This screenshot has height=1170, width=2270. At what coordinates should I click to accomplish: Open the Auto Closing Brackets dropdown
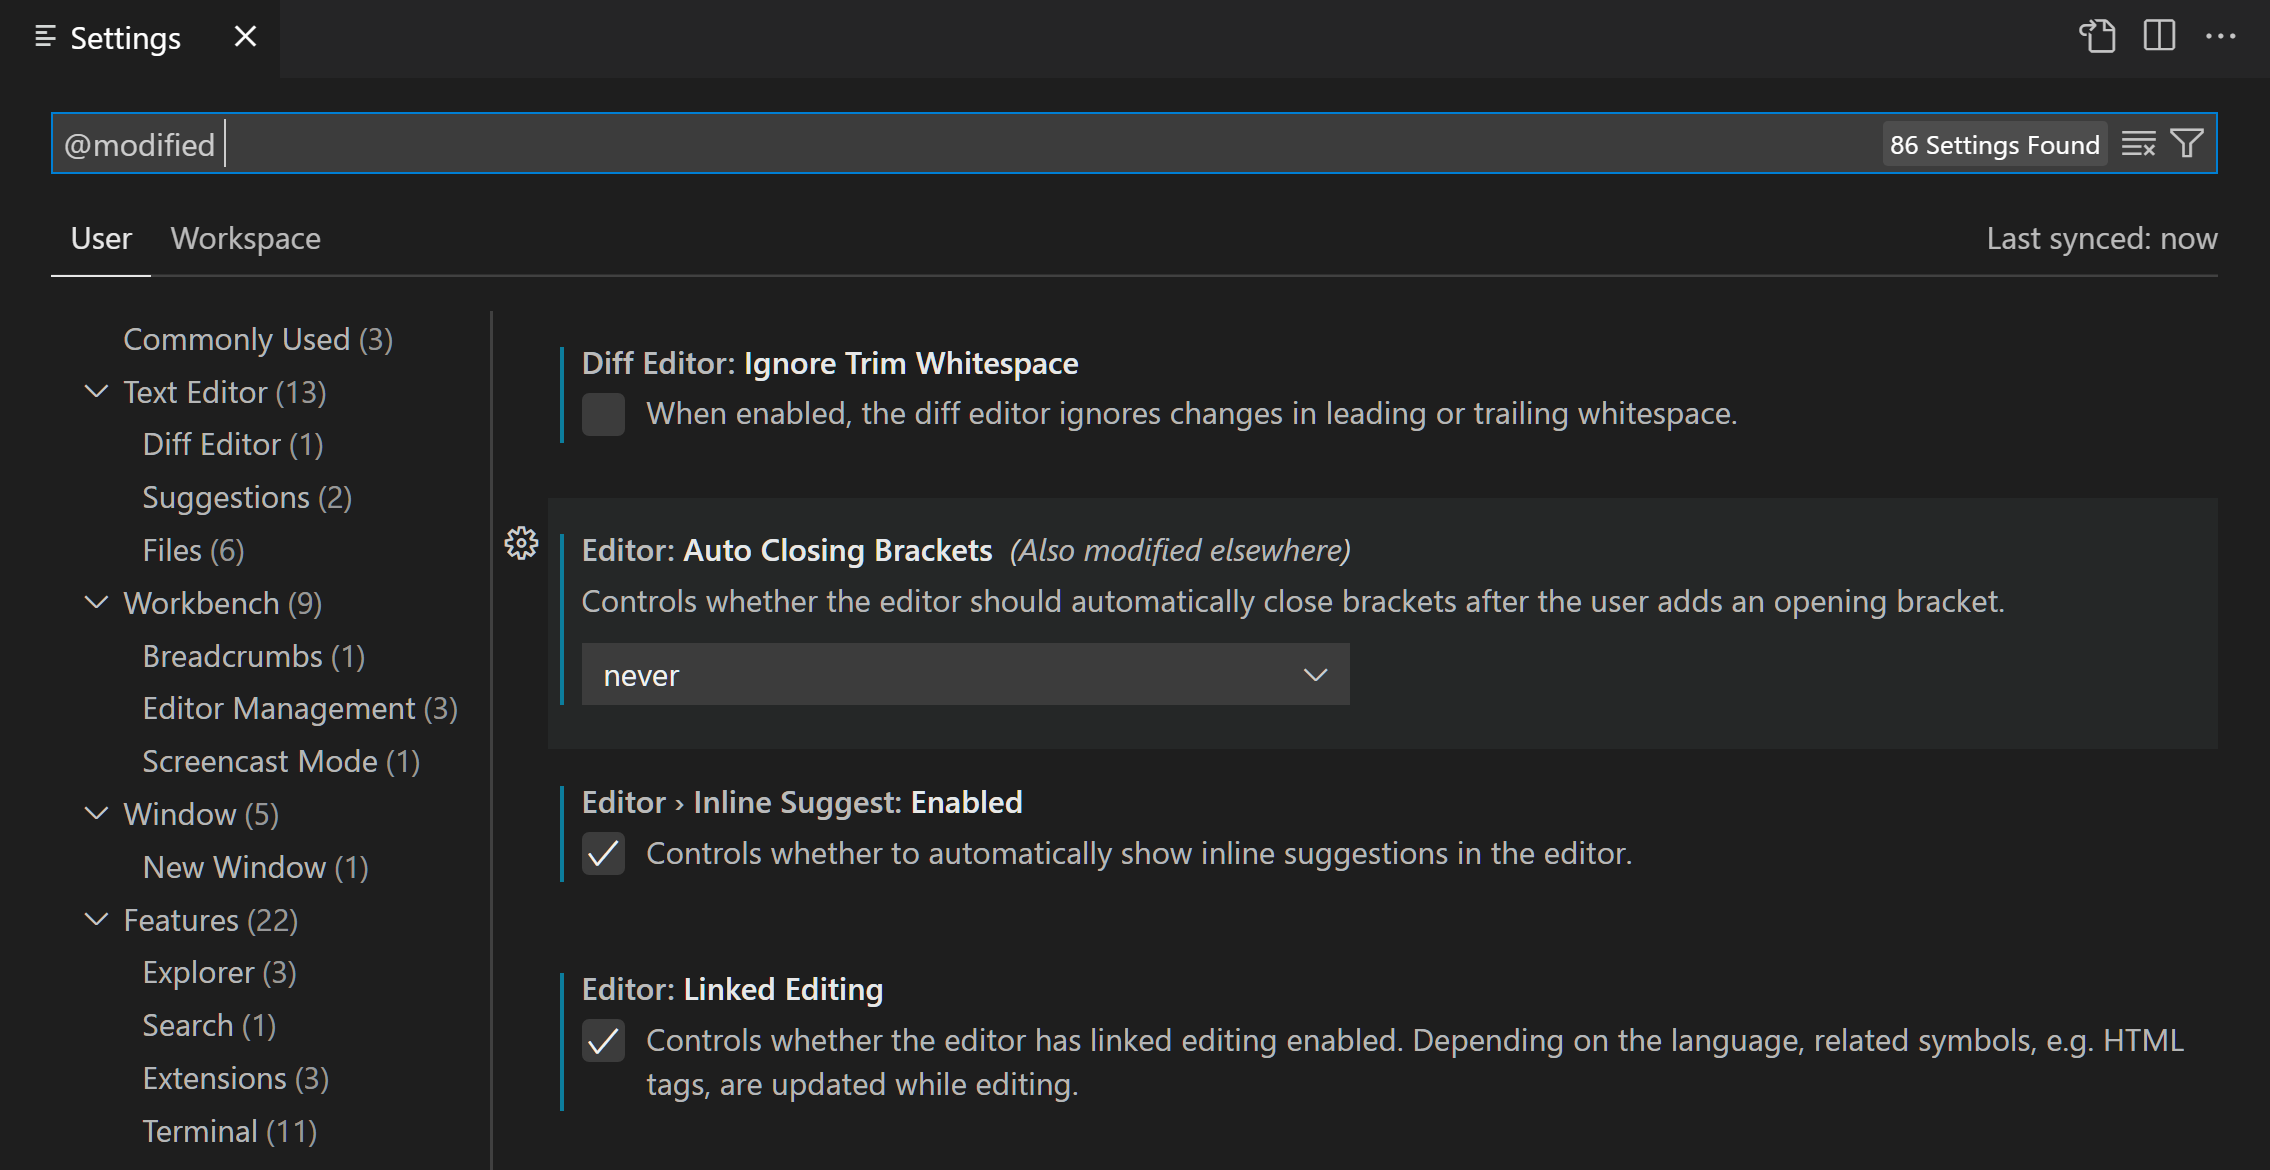(x=966, y=673)
